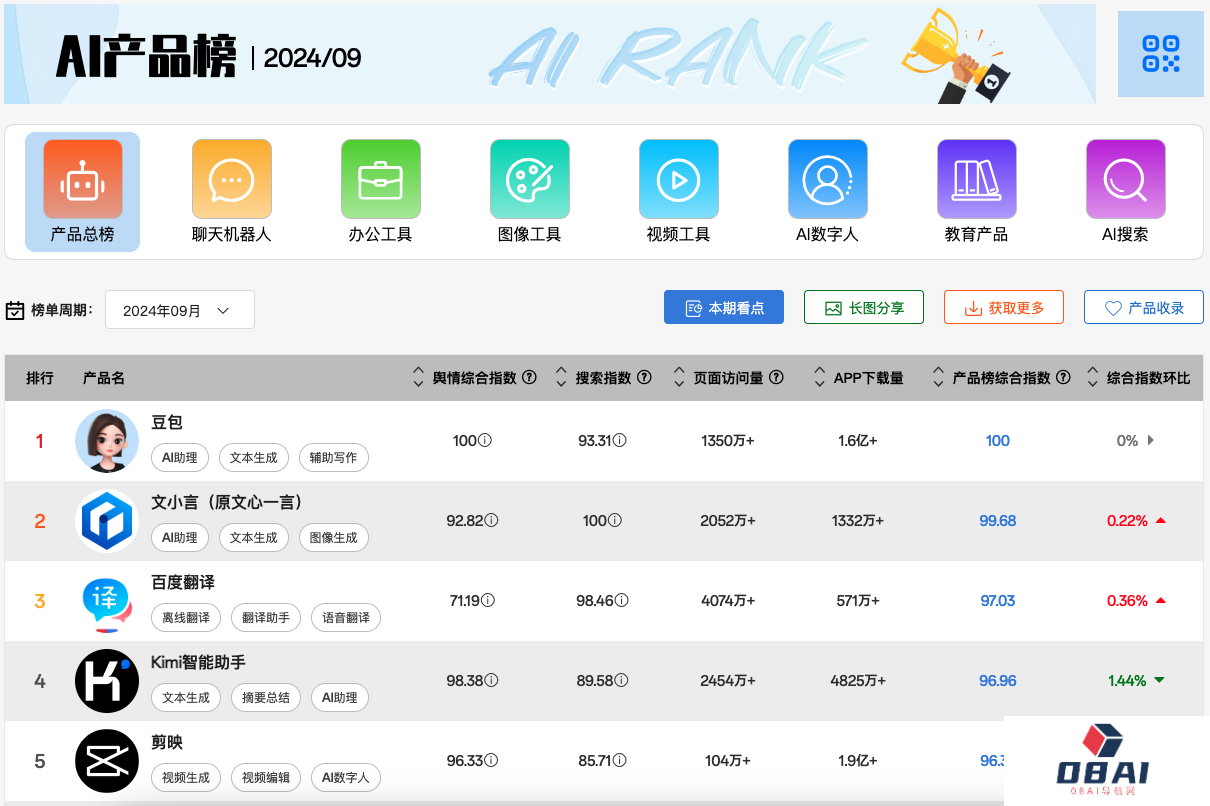
Task: Click 获取更多 to get more data
Action: [x=1003, y=307]
